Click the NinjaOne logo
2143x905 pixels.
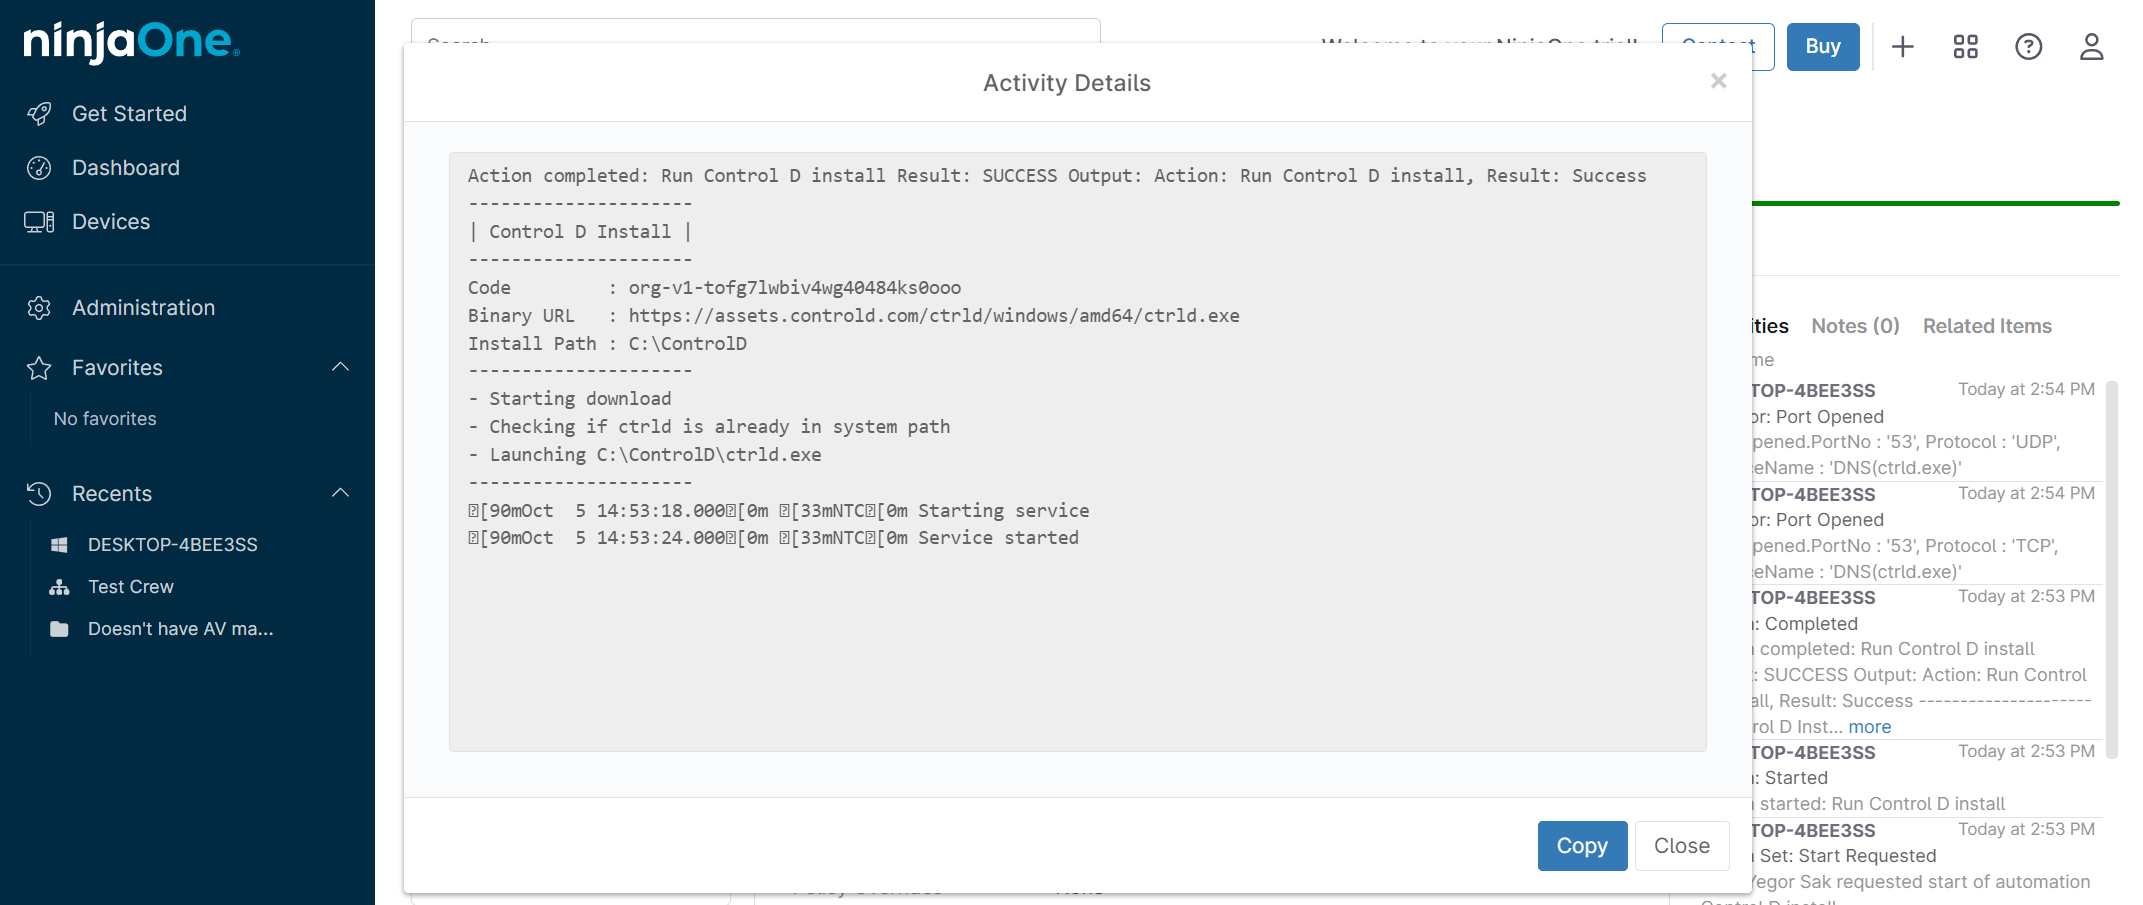click(131, 41)
